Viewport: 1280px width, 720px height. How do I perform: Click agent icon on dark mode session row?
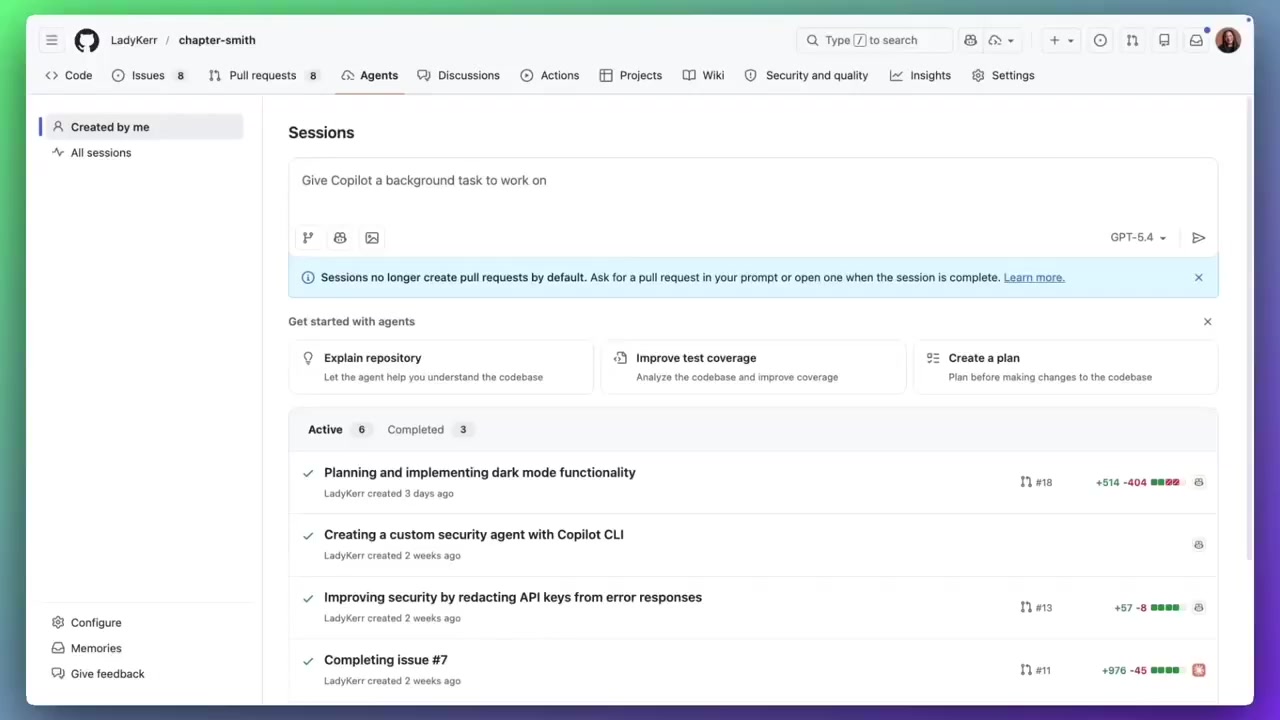pyautogui.click(x=1198, y=482)
